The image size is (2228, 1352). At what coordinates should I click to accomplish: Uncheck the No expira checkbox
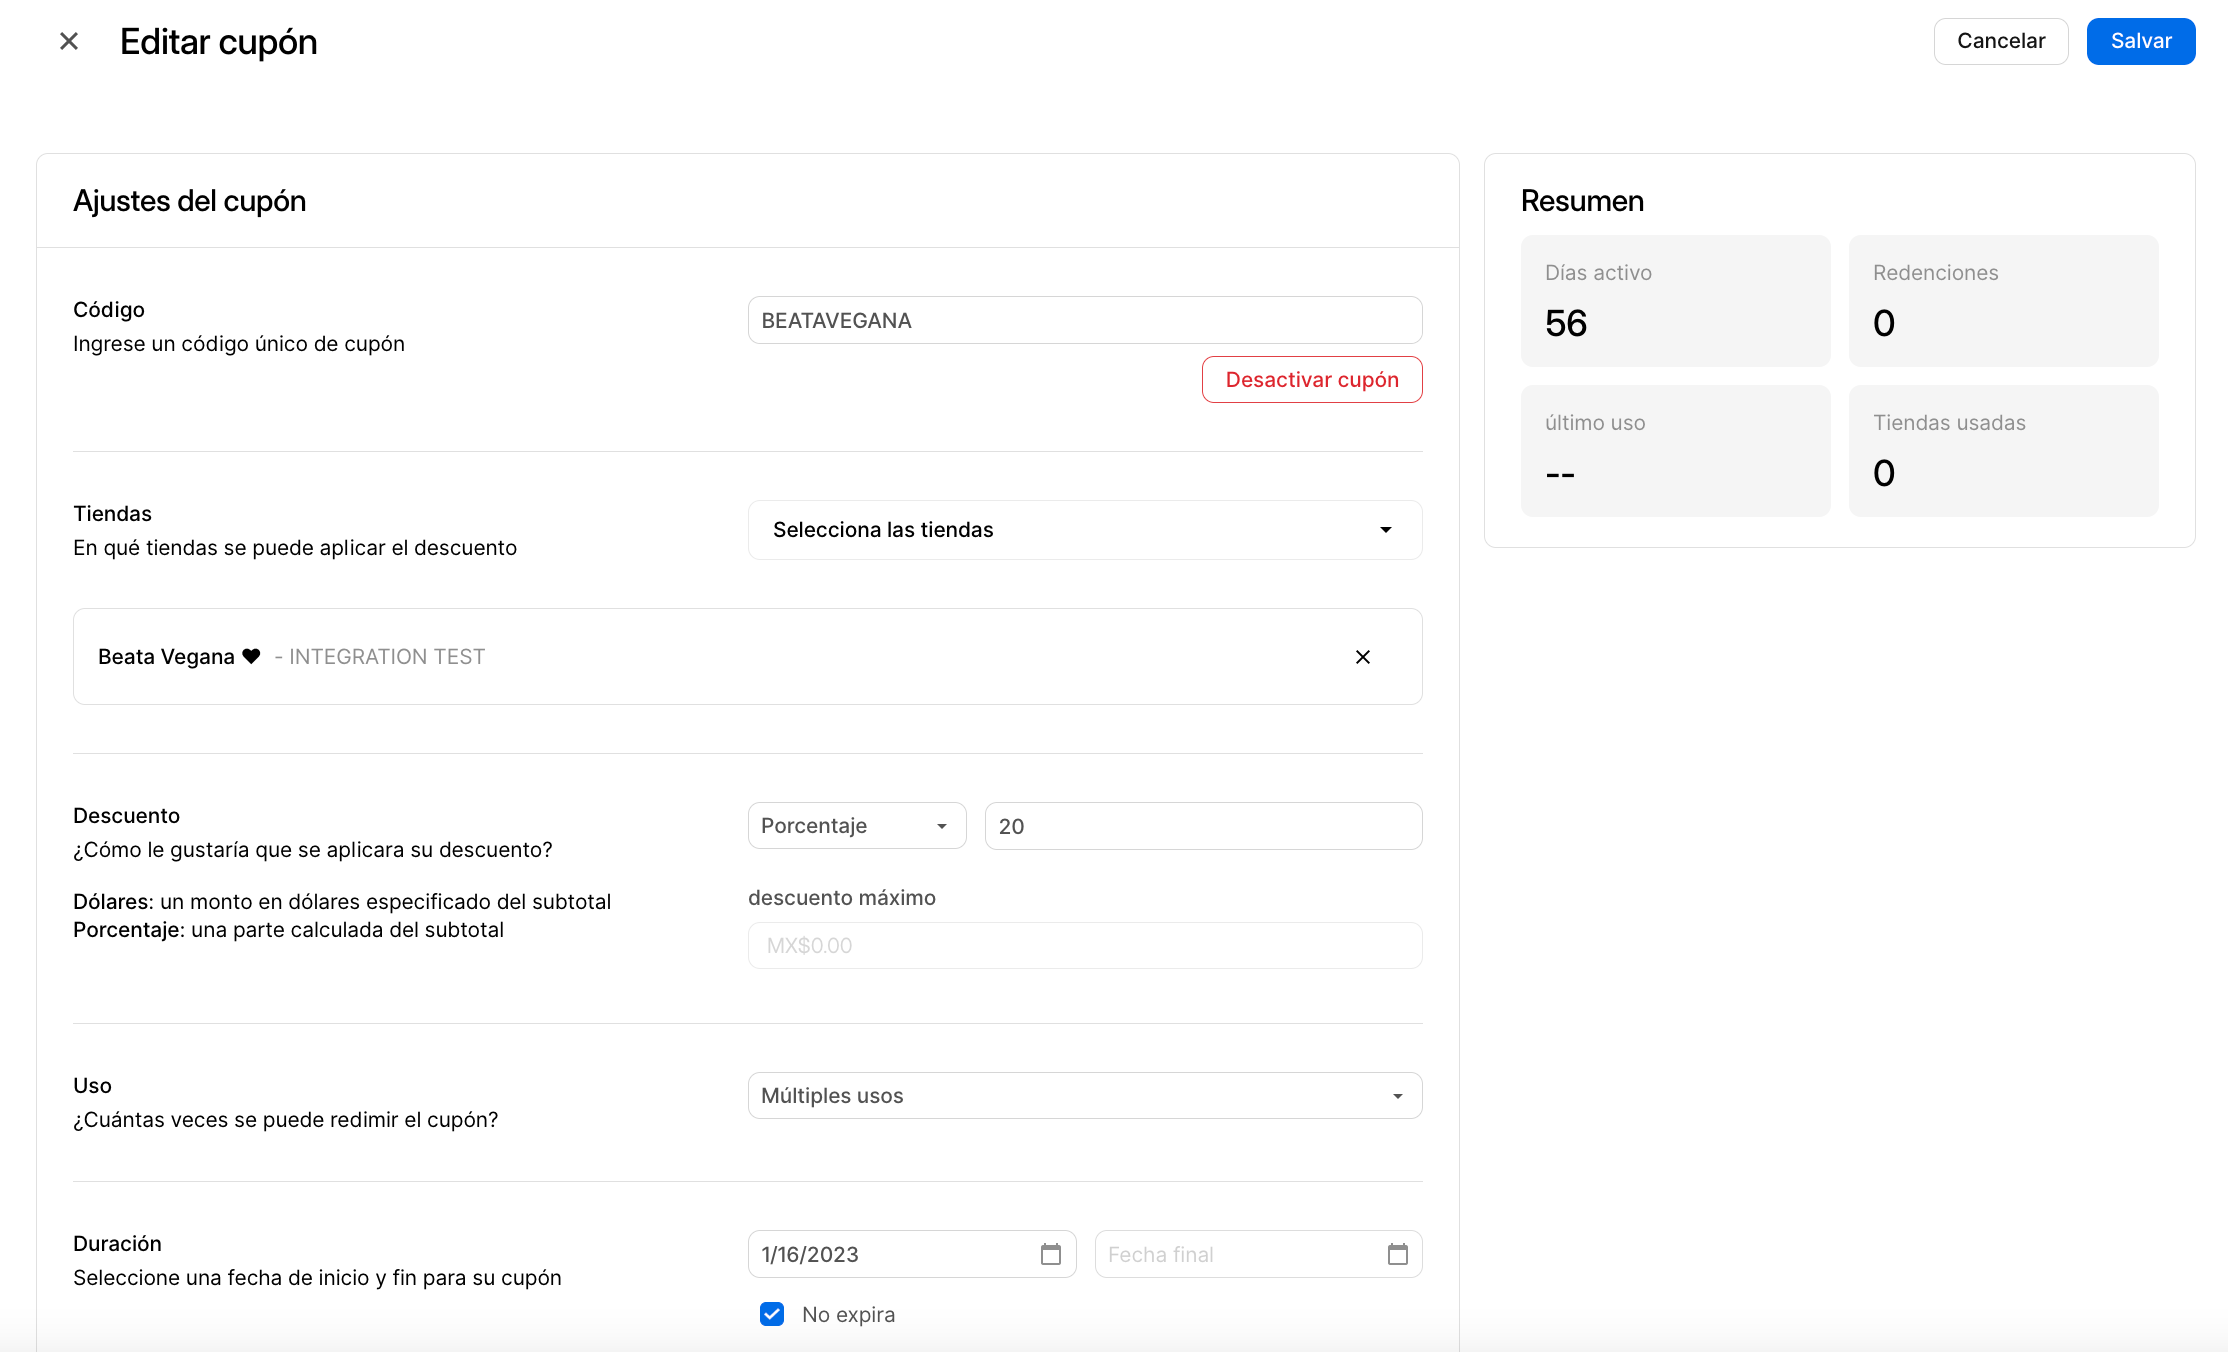[x=771, y=1313]
